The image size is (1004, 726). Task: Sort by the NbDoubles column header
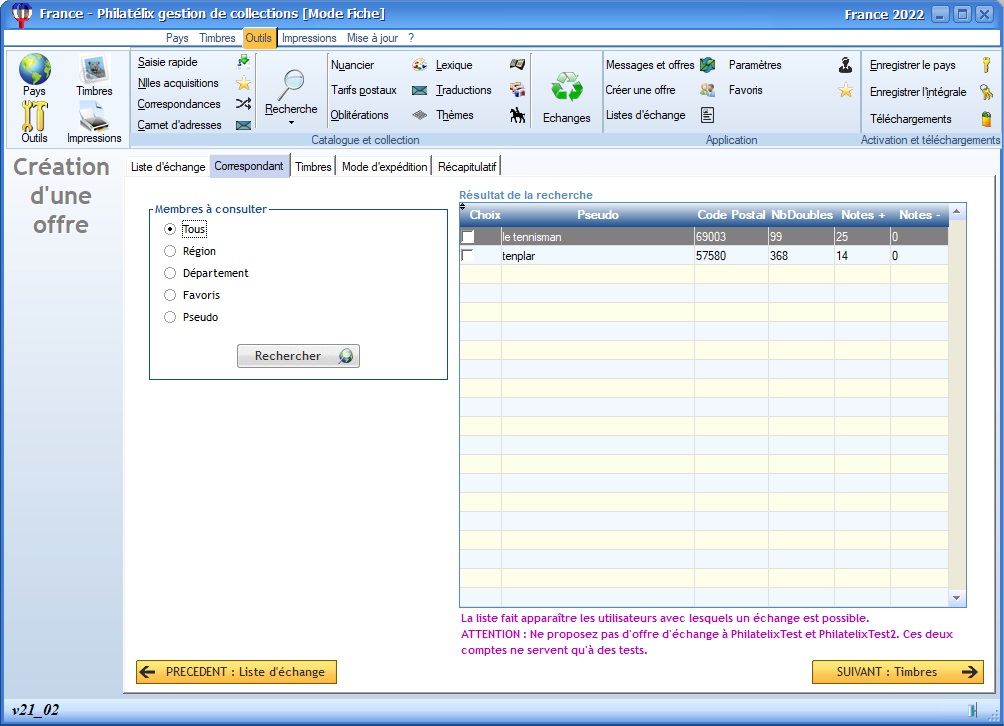[802, 215]
